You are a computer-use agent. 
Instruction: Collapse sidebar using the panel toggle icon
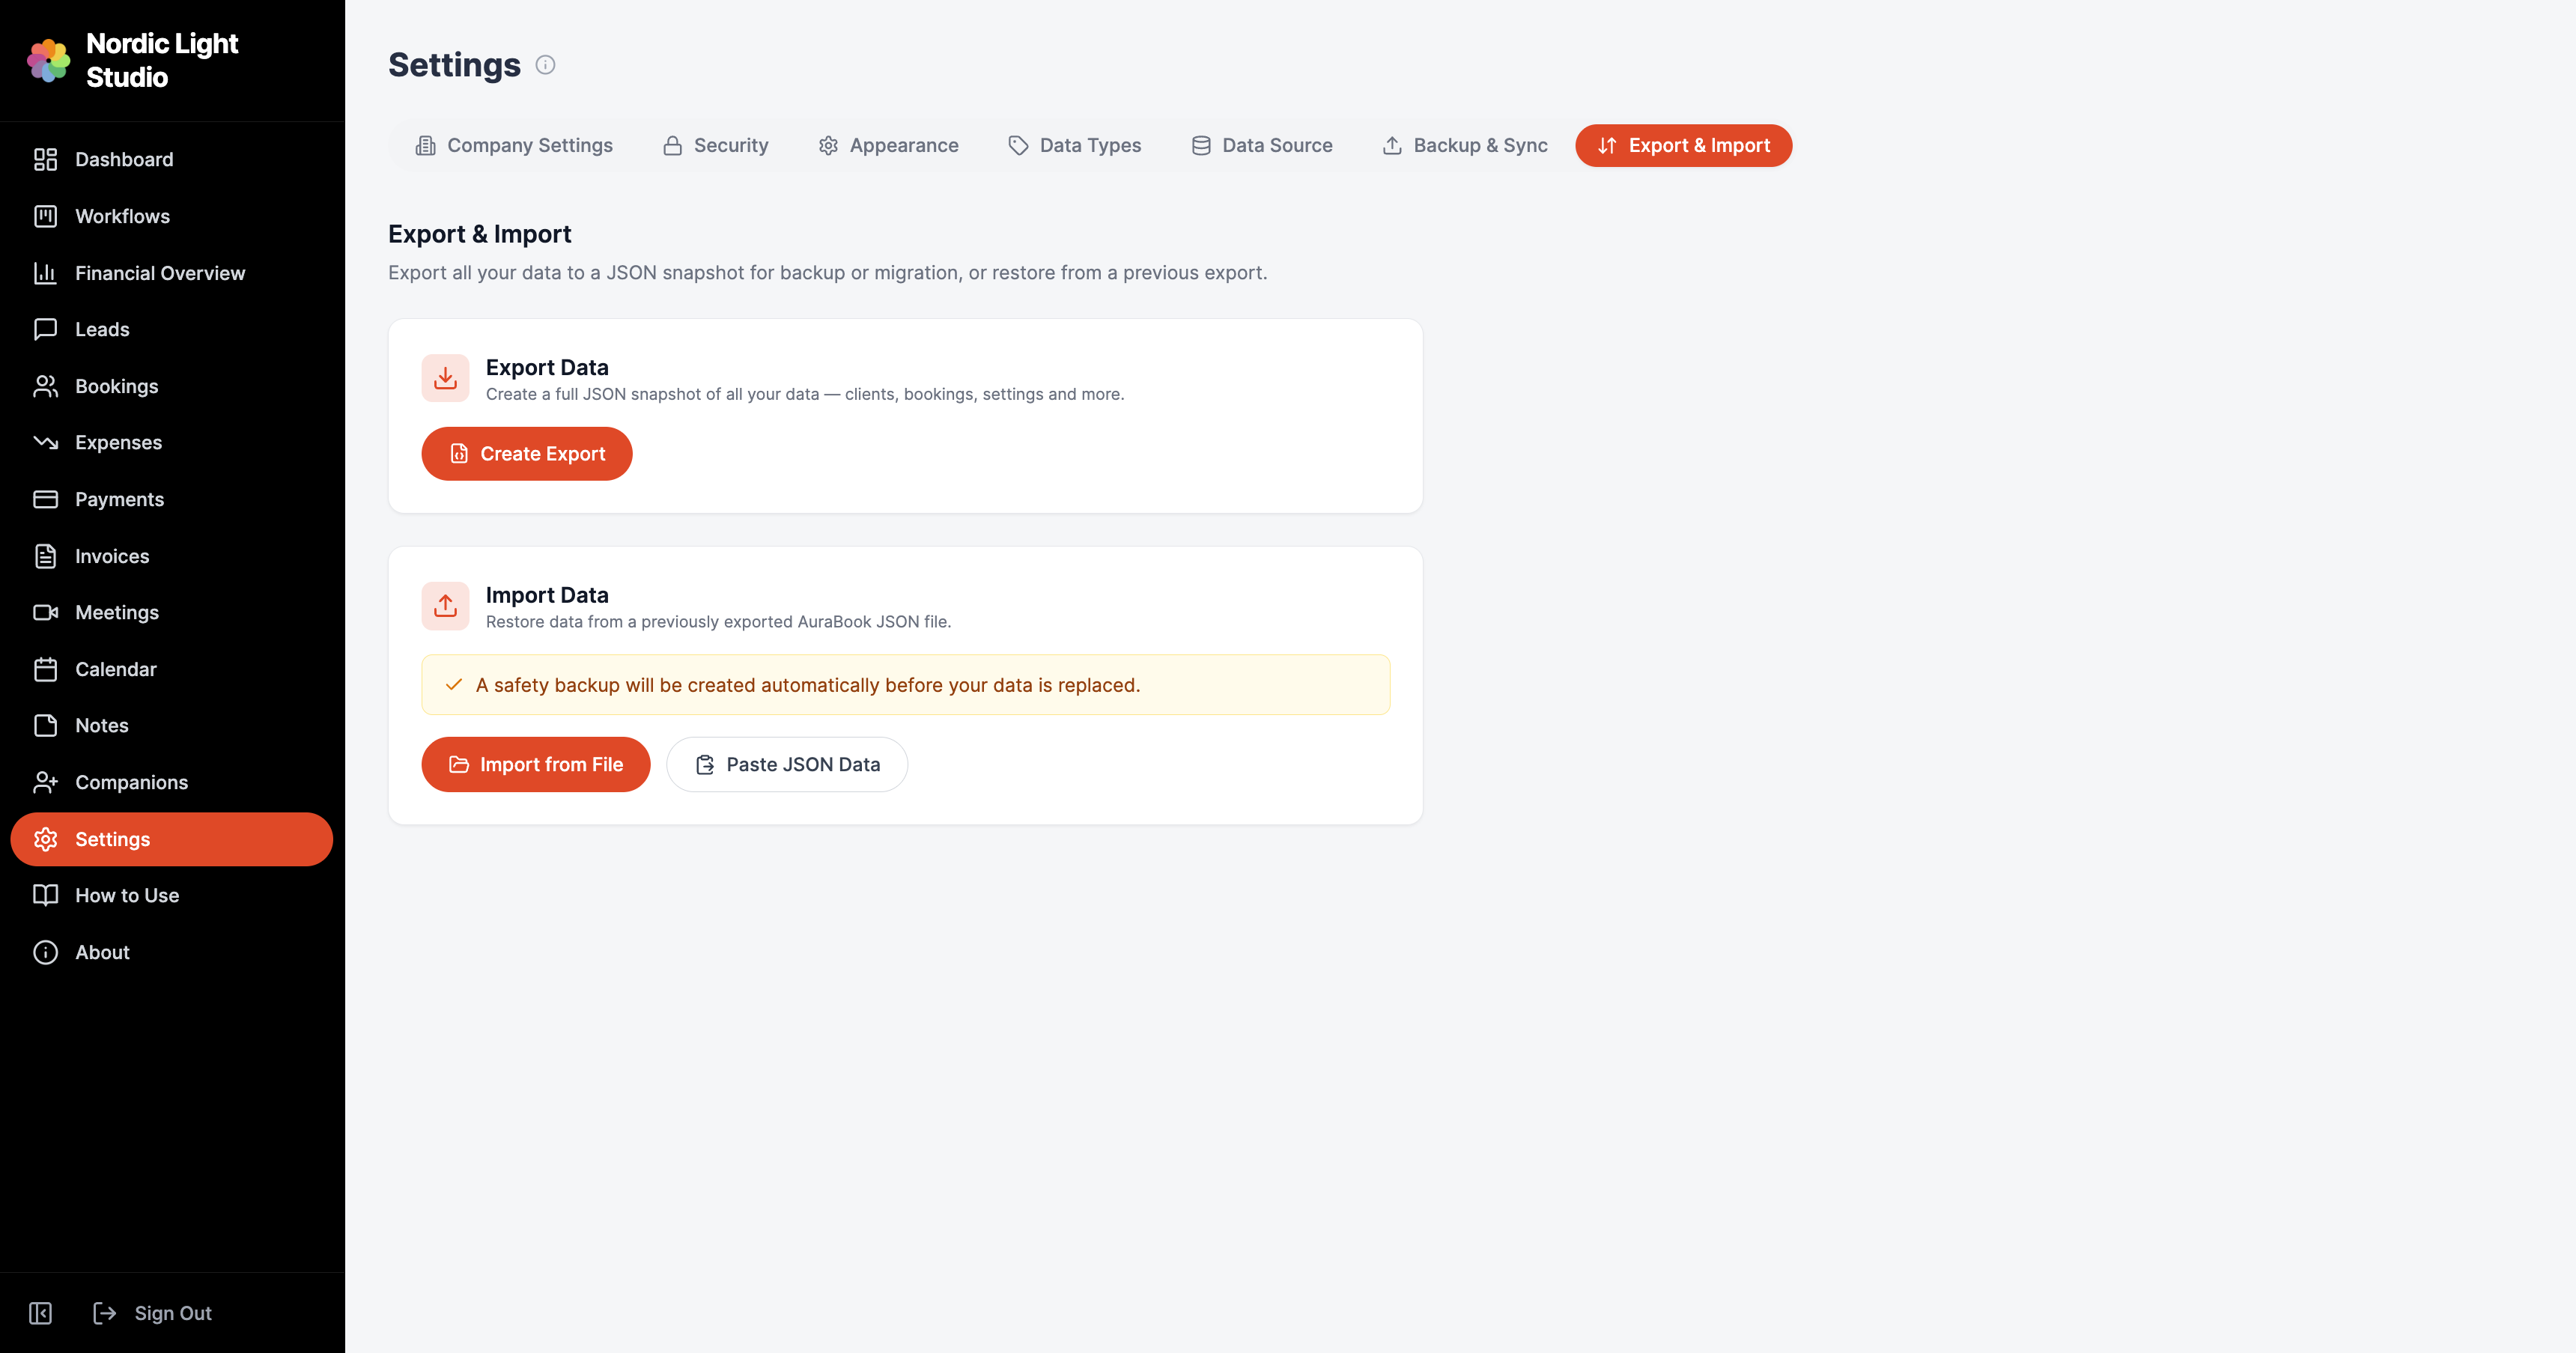point(40,1313)
